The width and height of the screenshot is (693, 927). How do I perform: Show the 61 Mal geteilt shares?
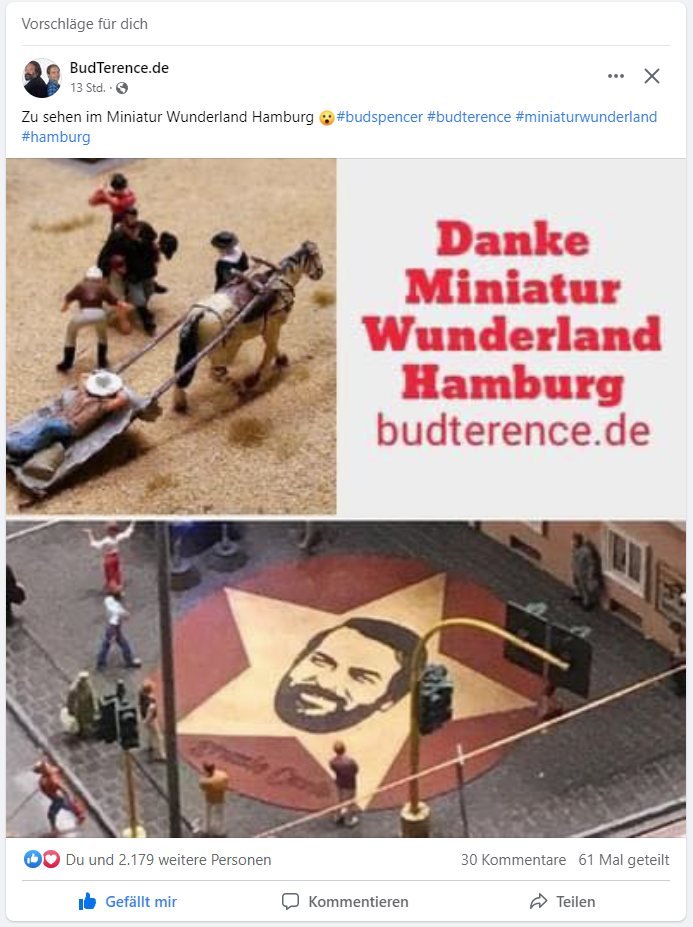(624, 860)
